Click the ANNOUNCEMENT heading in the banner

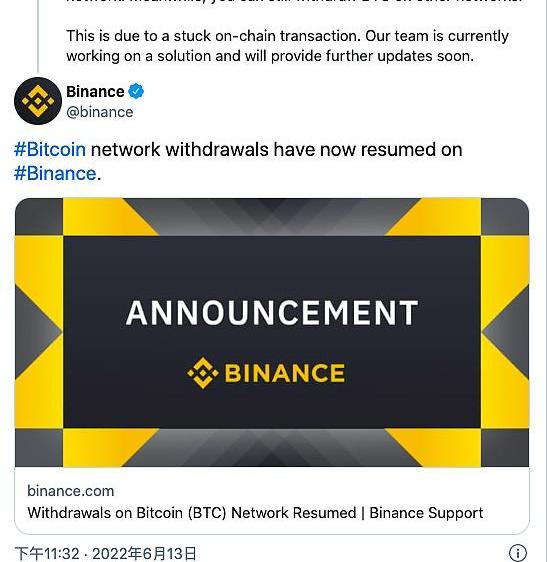(x=272, y=313)
